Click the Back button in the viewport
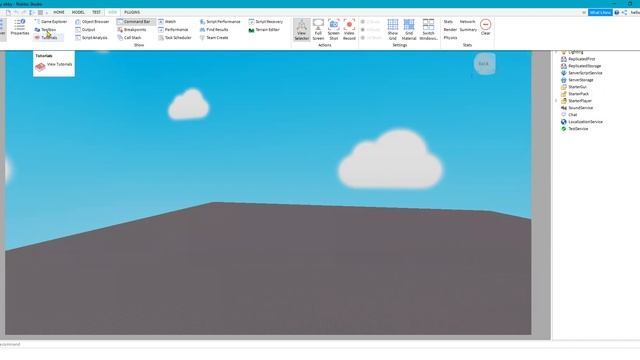The image size is (640, 360). click(484, 64)
